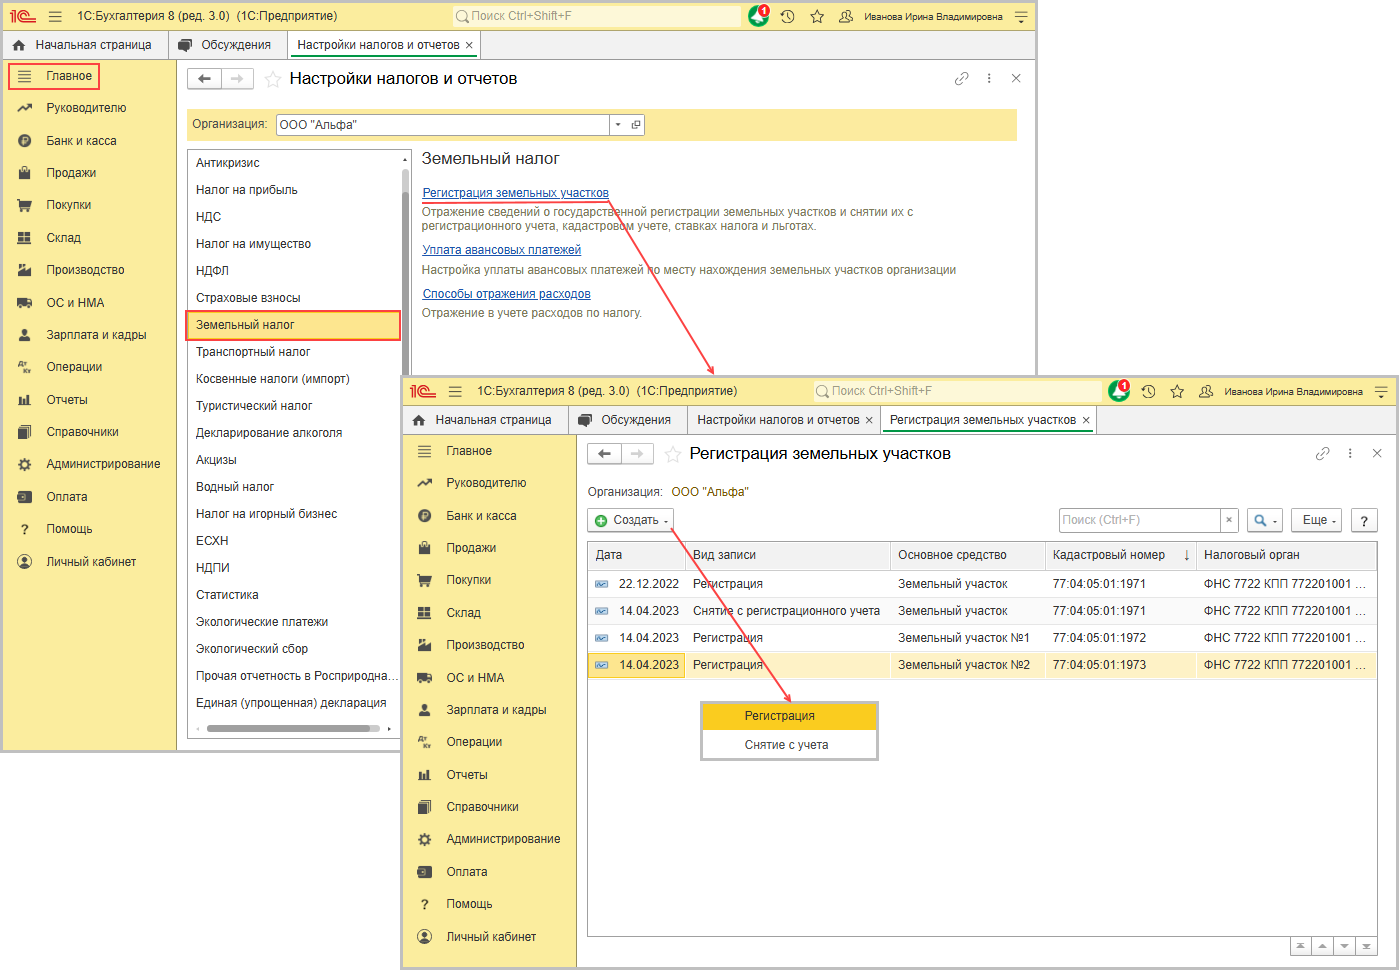Select row with Земельный участок №2

(982, 665)
